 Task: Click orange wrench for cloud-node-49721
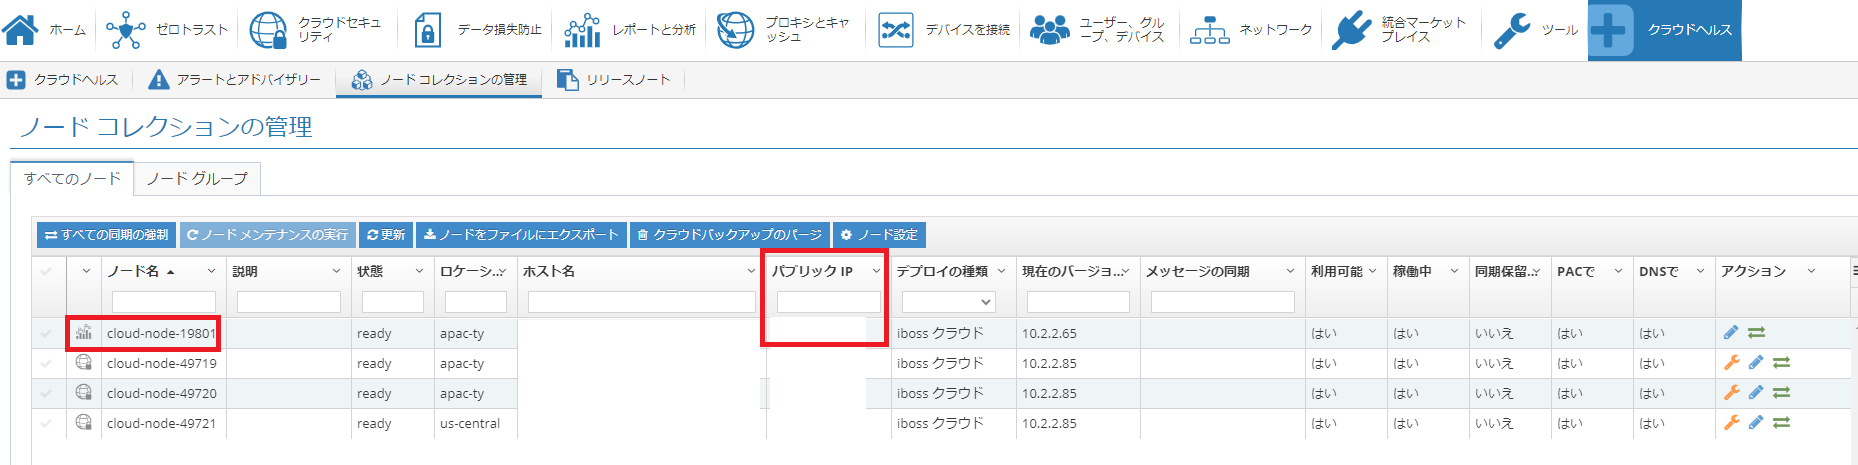tap(1732, 423)
